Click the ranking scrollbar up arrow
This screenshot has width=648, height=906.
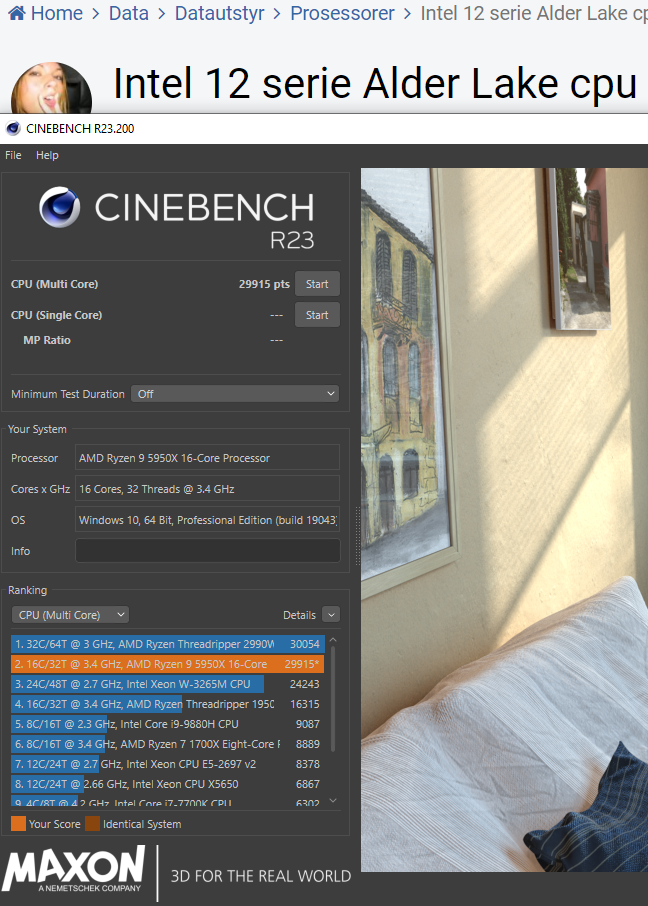[x=333, y=640]
